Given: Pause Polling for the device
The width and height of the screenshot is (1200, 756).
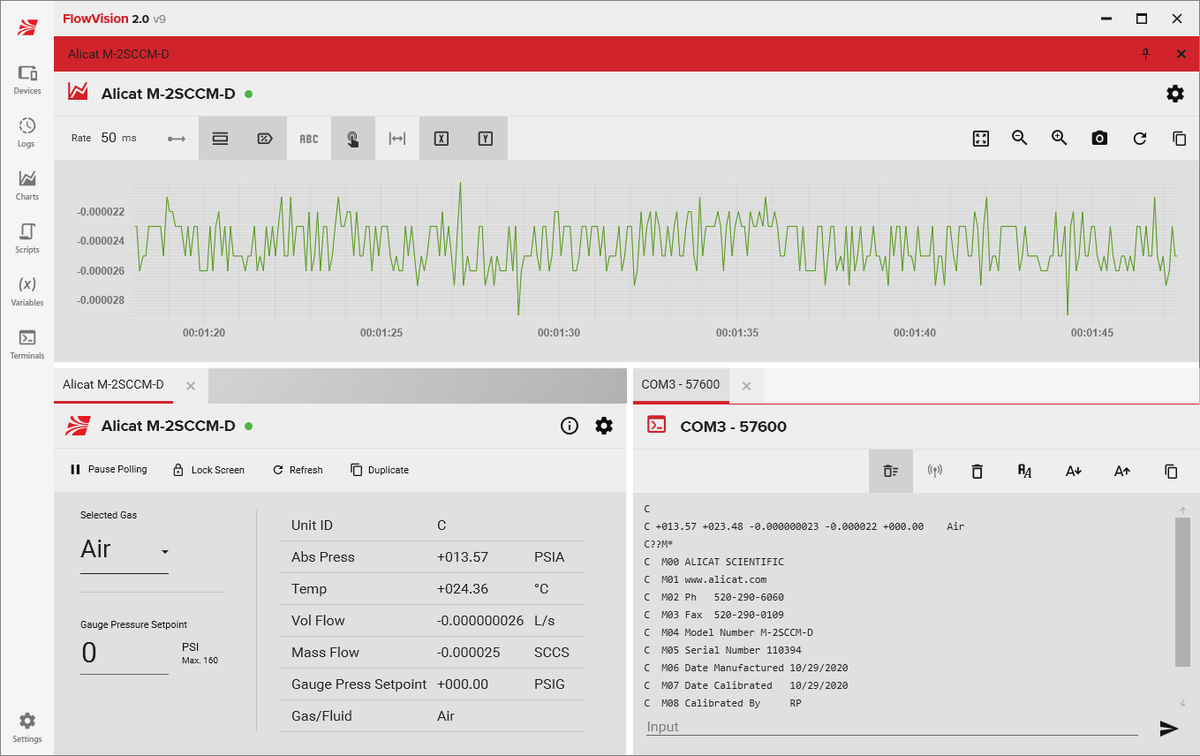Looking at the screenshot, I should 108,470.
